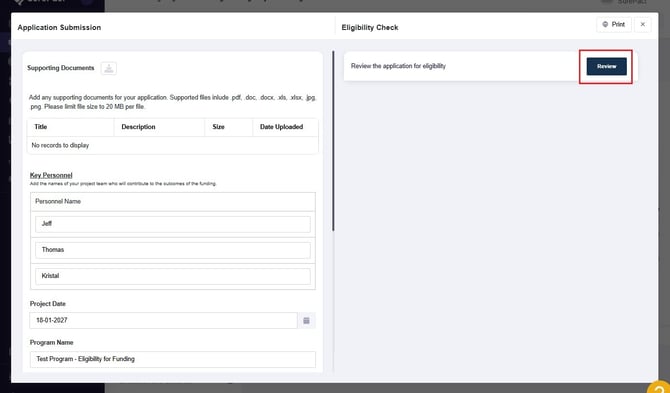The image size is (670, 393).
Task: Click the 'Review the application for eligibility' text
Action: 398,66
